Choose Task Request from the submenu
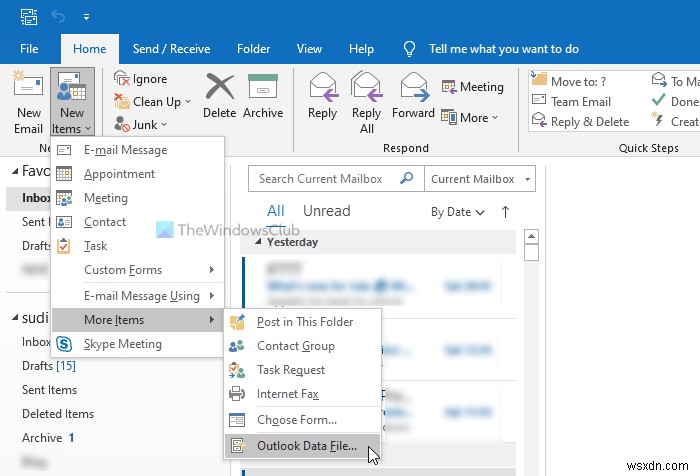 tap(303, 370)
